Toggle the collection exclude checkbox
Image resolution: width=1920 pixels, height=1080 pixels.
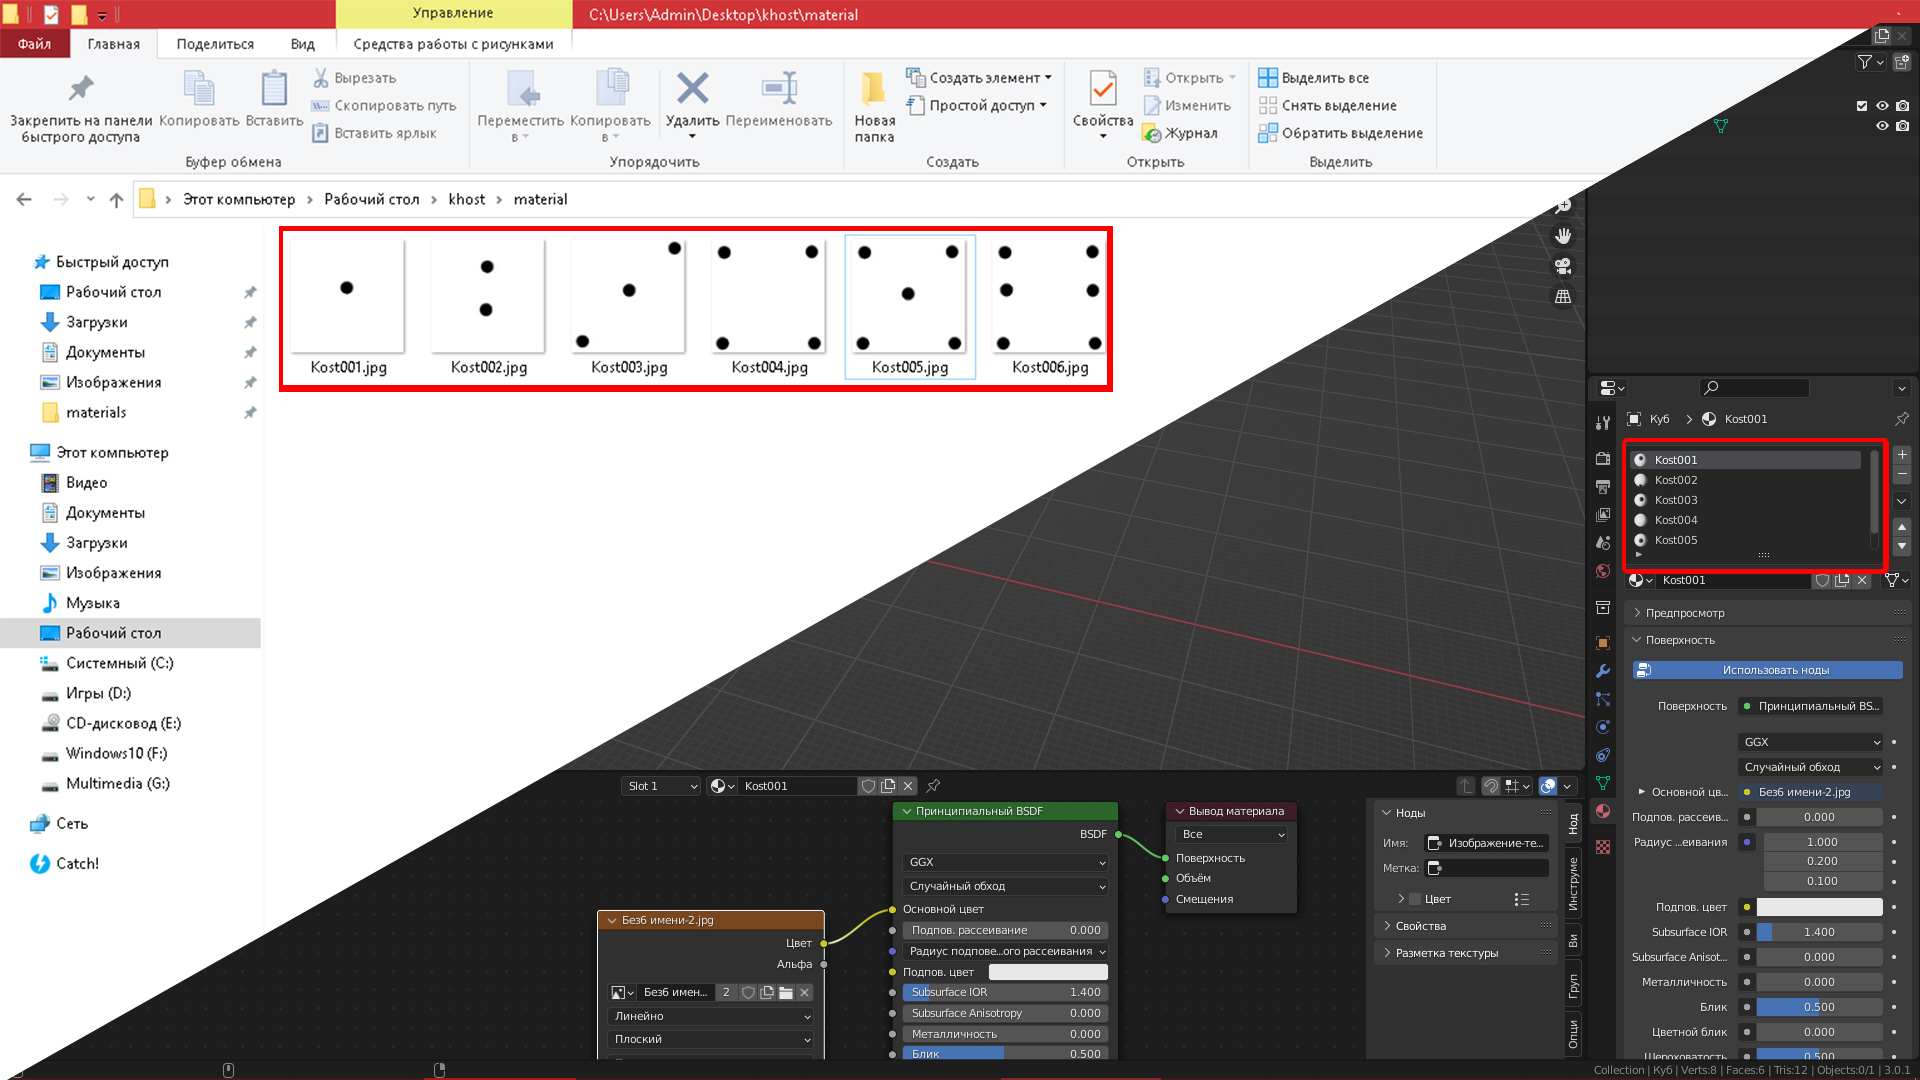coord(1861,106)
